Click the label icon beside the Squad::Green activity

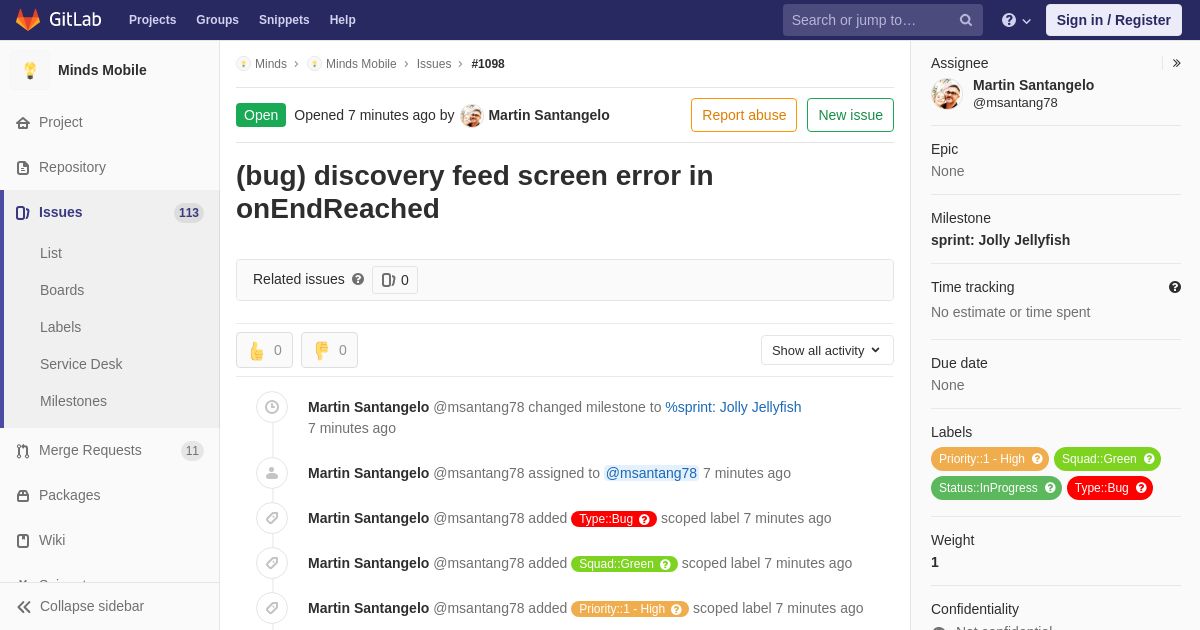[x=272, y=563]
